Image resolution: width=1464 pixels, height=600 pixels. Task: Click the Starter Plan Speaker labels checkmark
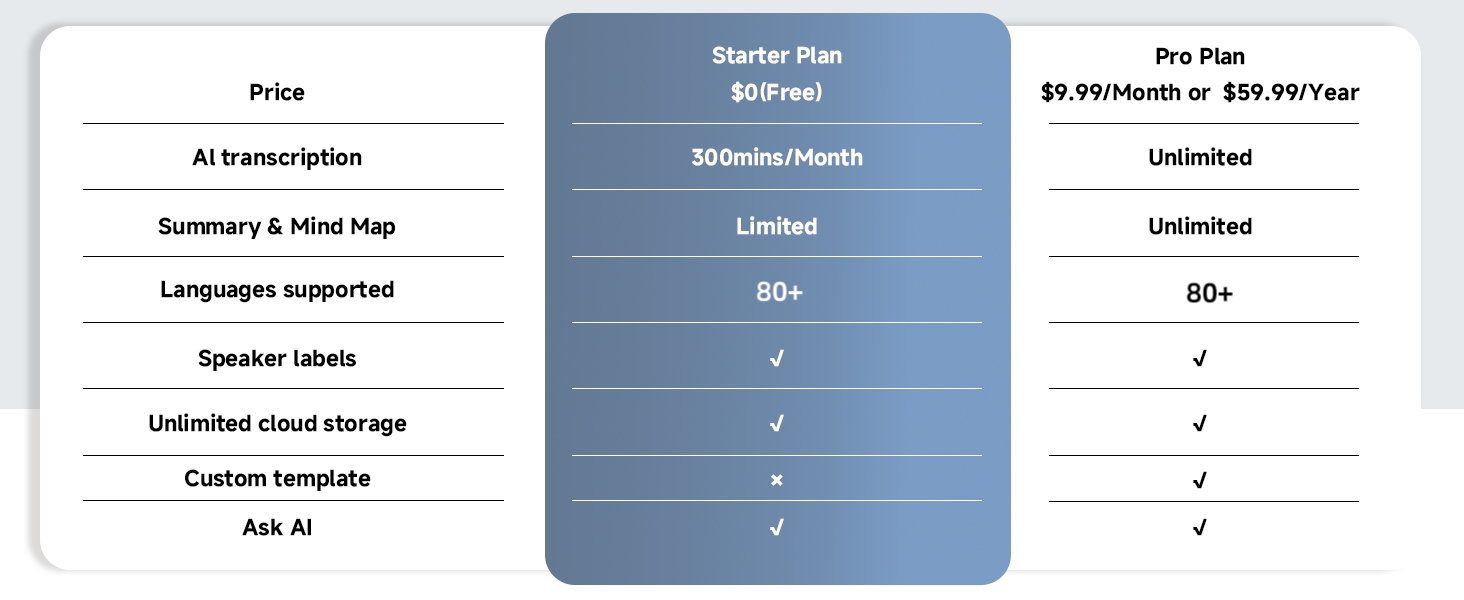777,358
